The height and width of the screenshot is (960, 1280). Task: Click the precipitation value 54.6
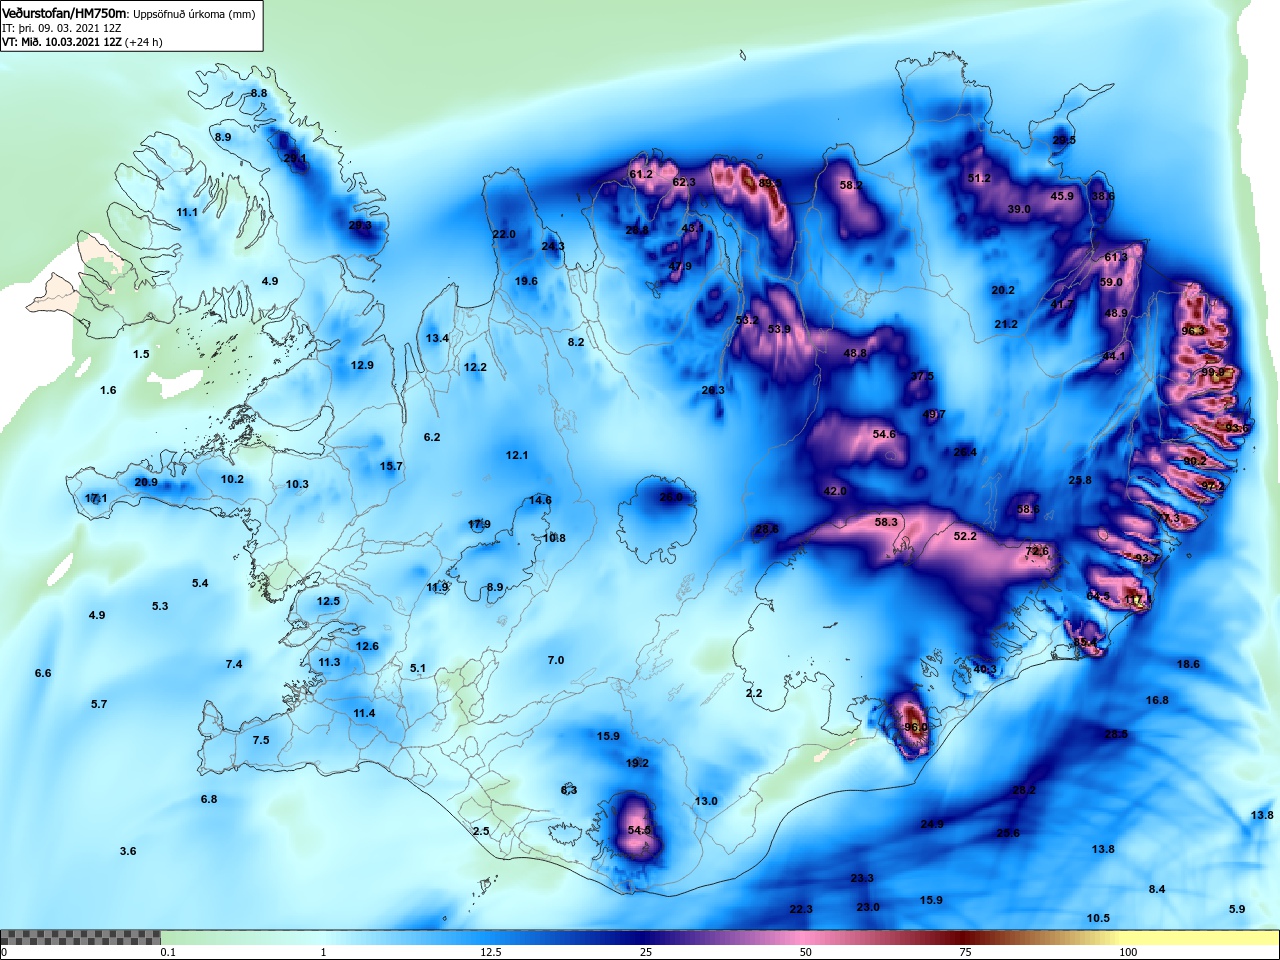point(884,434)
